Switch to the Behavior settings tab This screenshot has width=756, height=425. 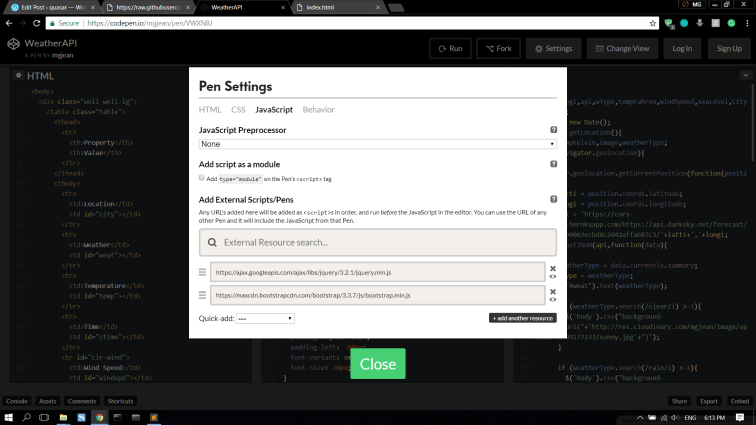(x=318, y=109)
